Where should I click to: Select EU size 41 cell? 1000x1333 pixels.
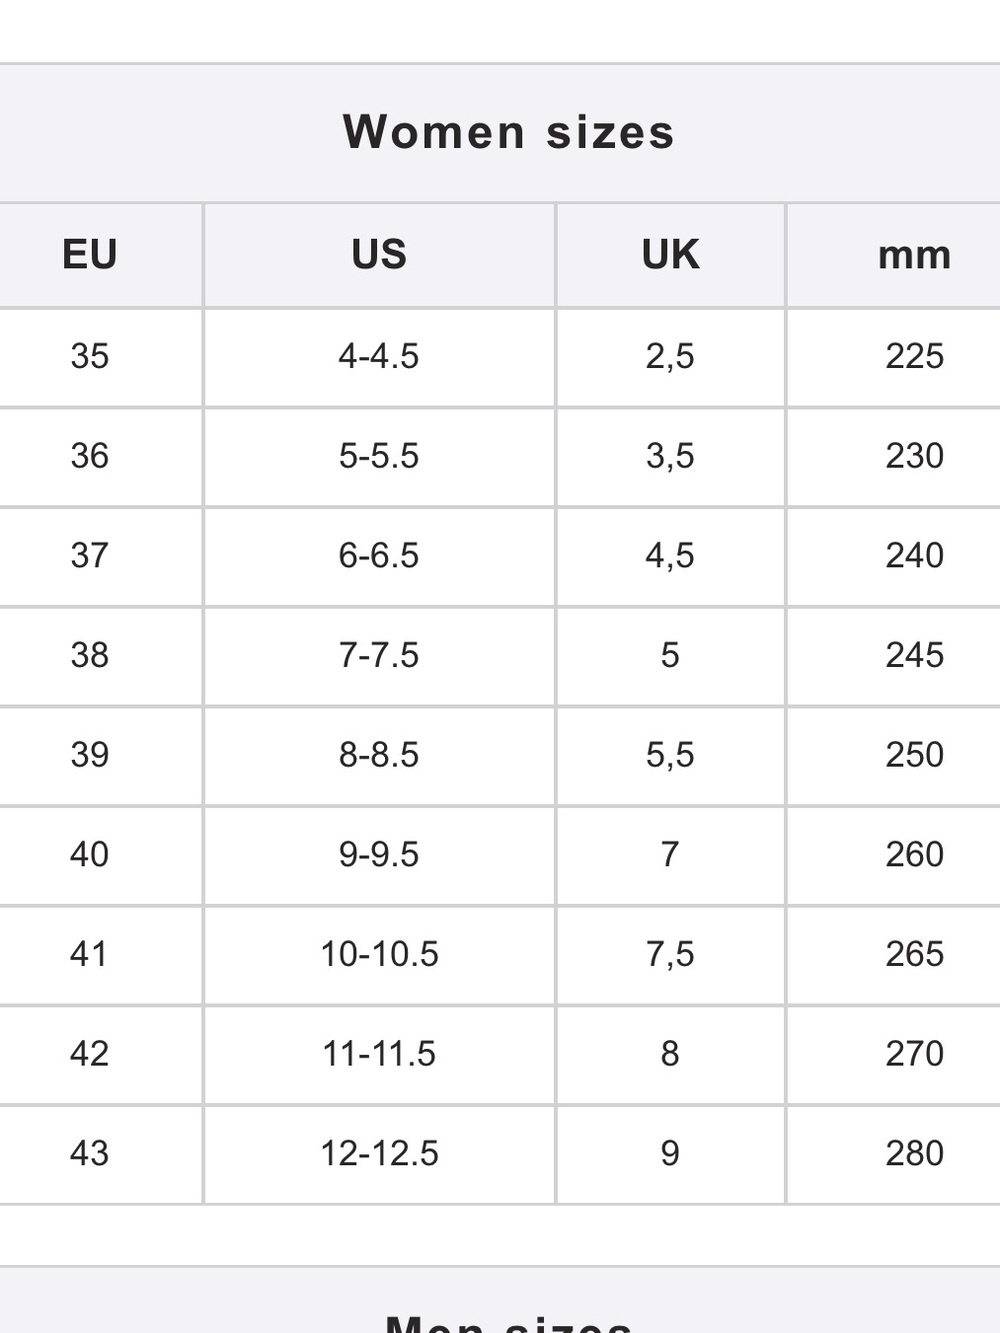click(x=90, y=954)
